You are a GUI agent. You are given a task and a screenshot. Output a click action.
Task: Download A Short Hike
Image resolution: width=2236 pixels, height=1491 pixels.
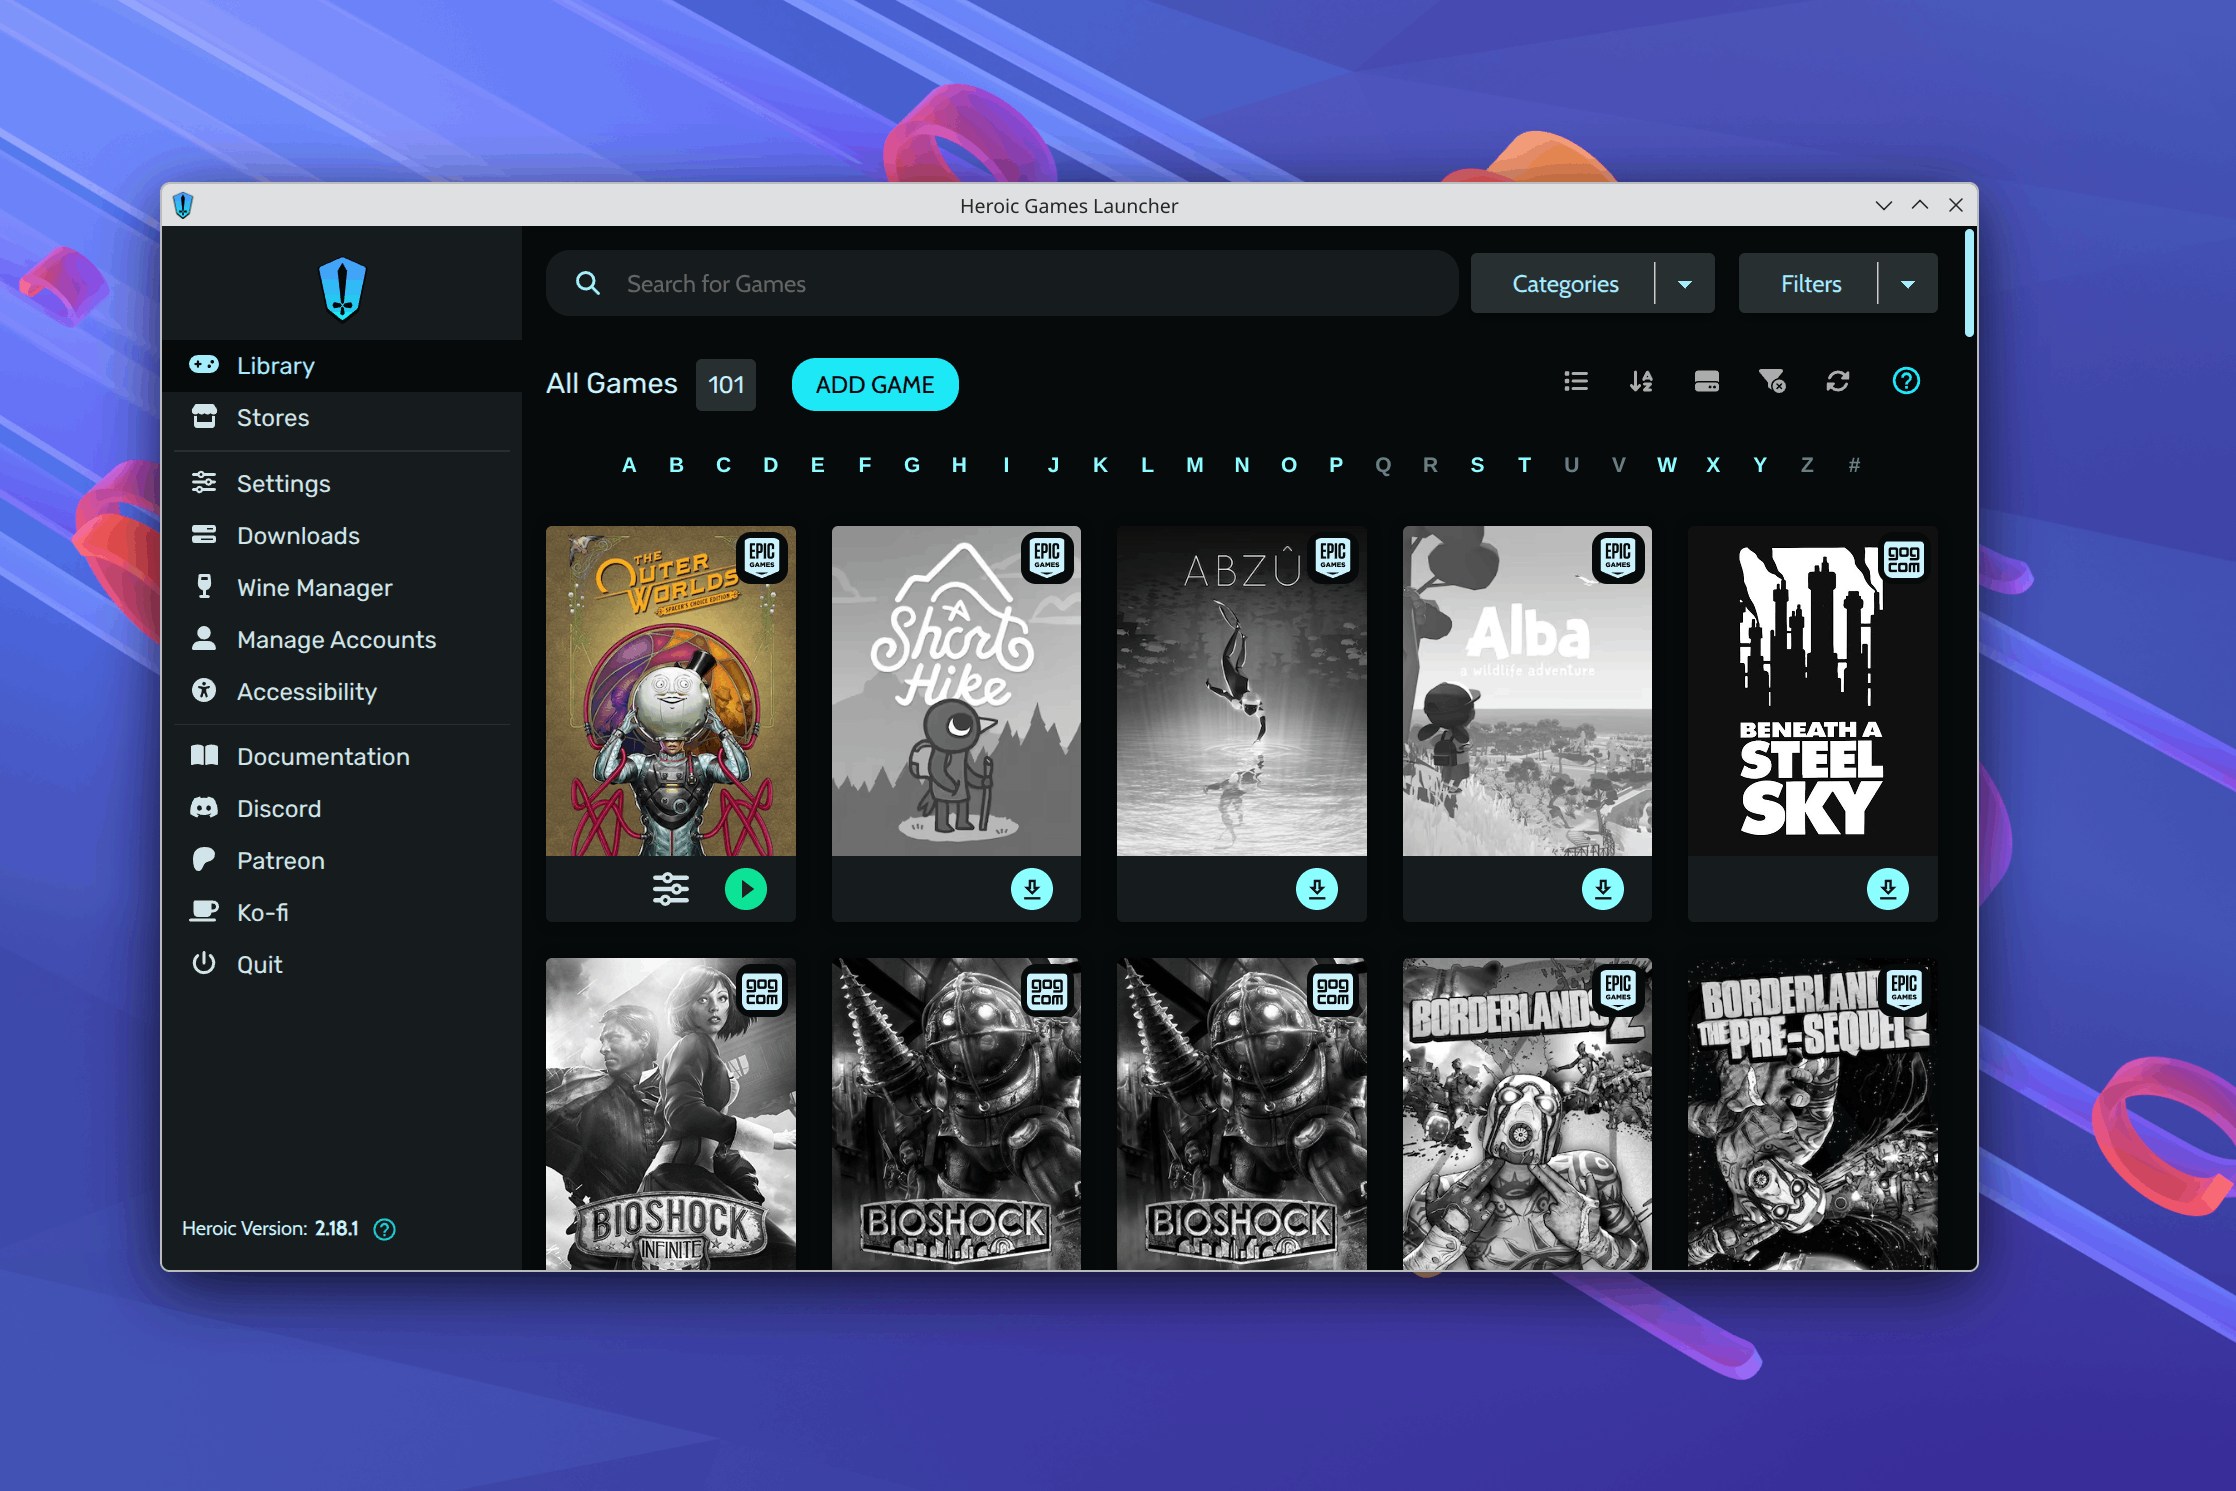1034,888
